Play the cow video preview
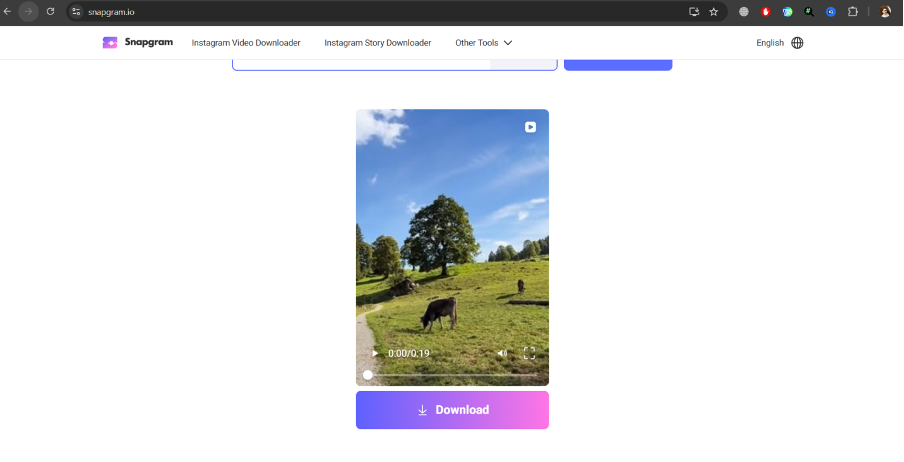 tap(375, 353)
